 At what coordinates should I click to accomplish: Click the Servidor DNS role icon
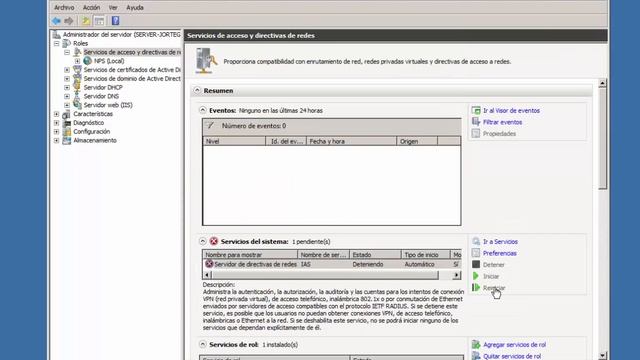(x=77, y=96)
